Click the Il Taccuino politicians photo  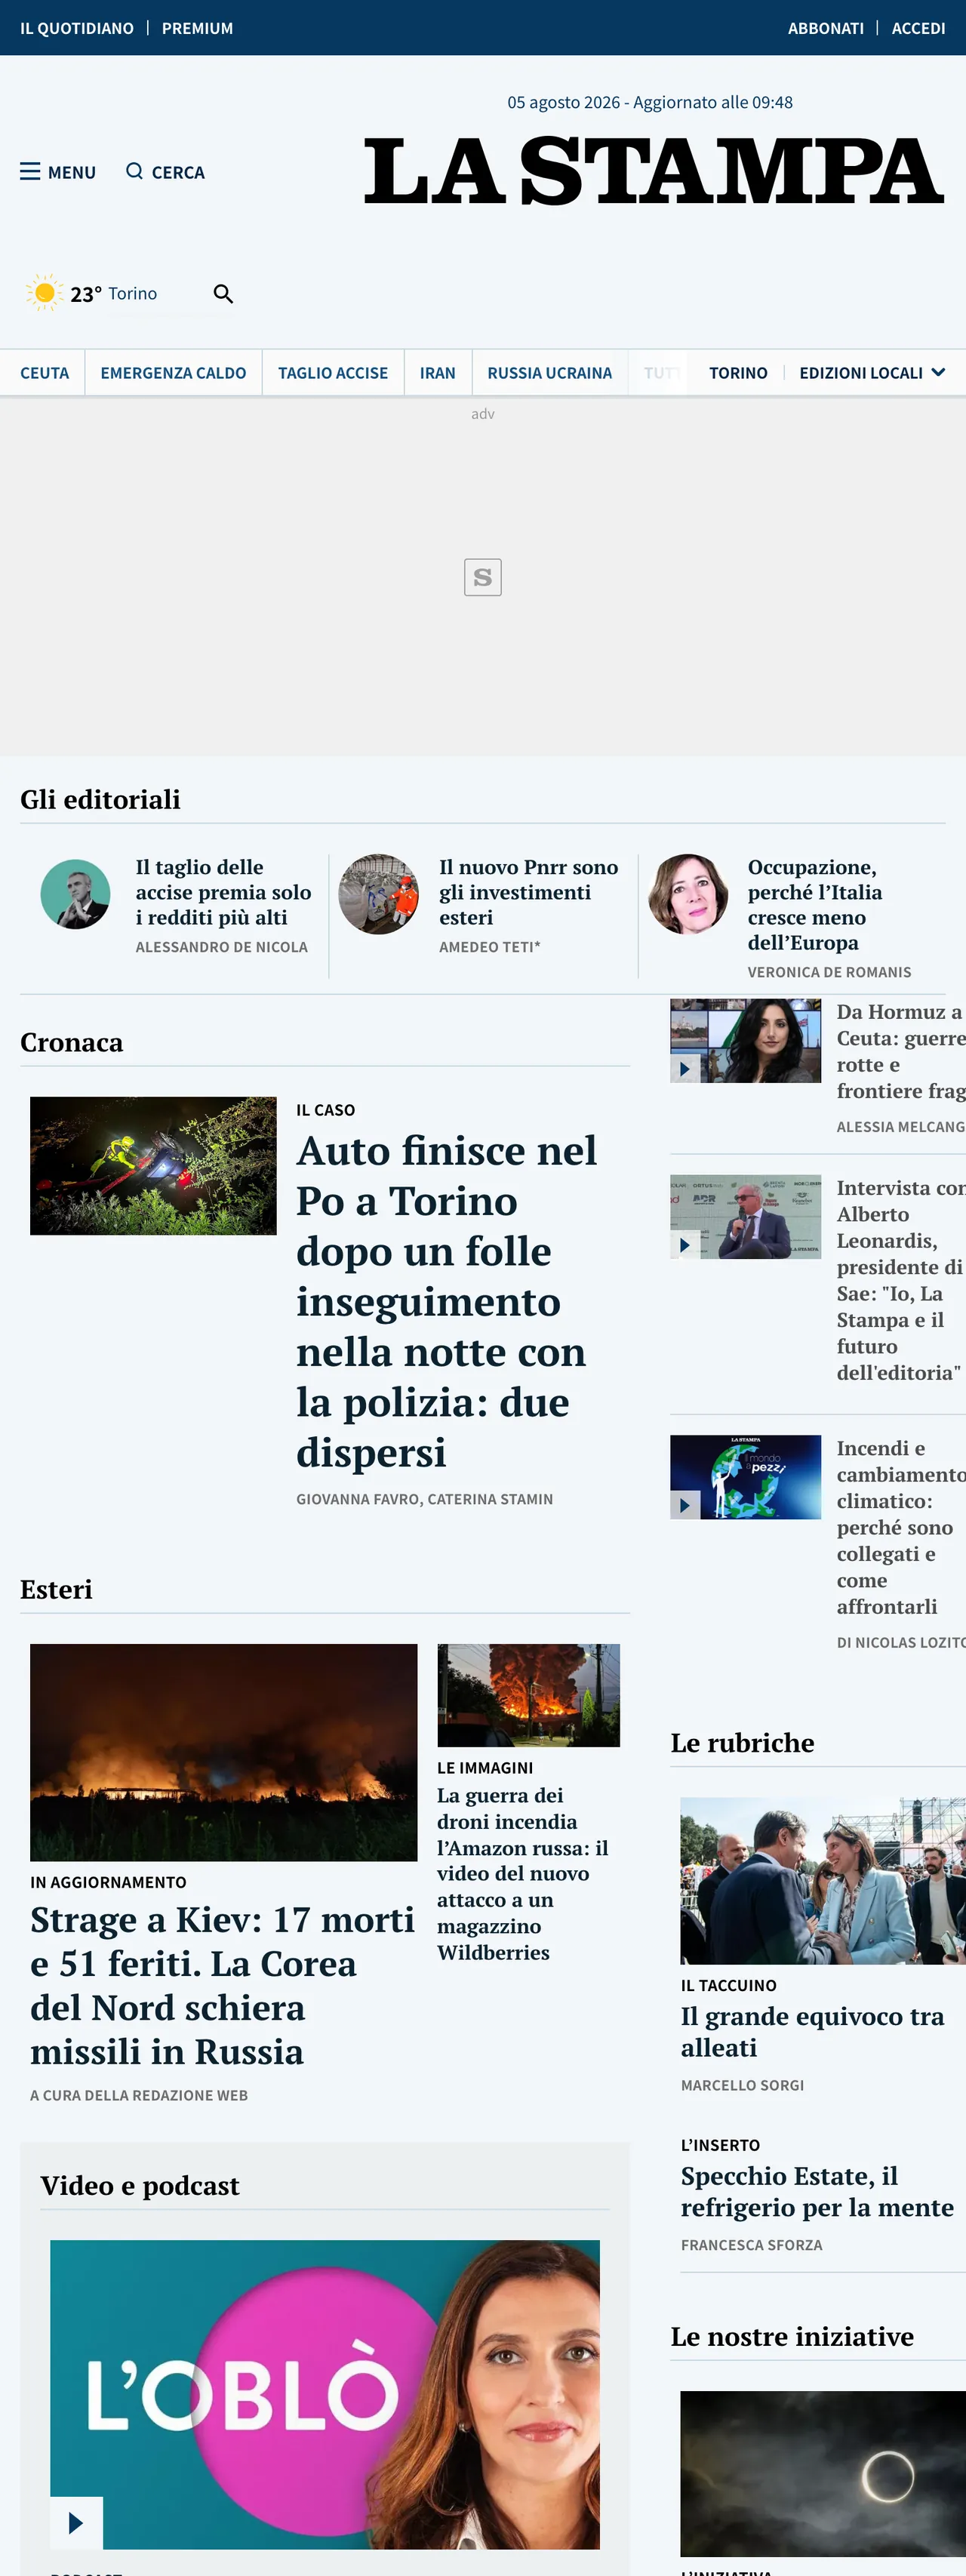823,1881
